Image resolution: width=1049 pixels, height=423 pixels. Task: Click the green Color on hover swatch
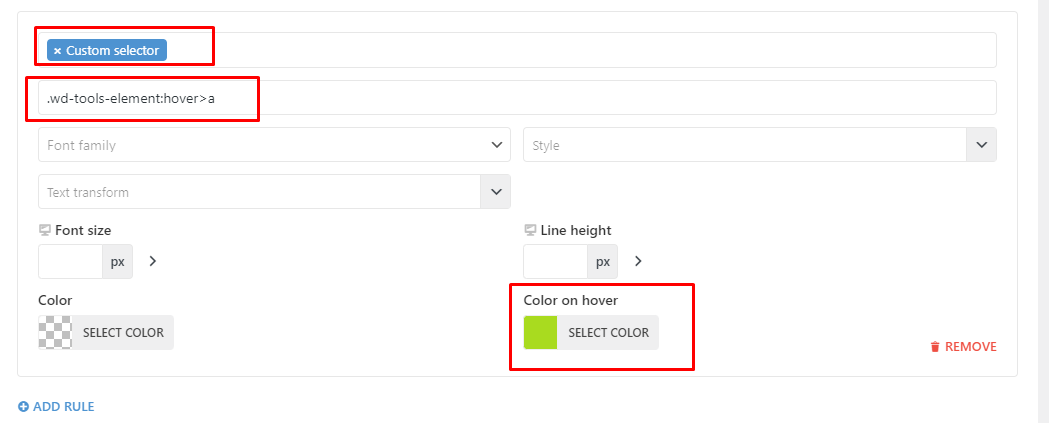(541, 333)
